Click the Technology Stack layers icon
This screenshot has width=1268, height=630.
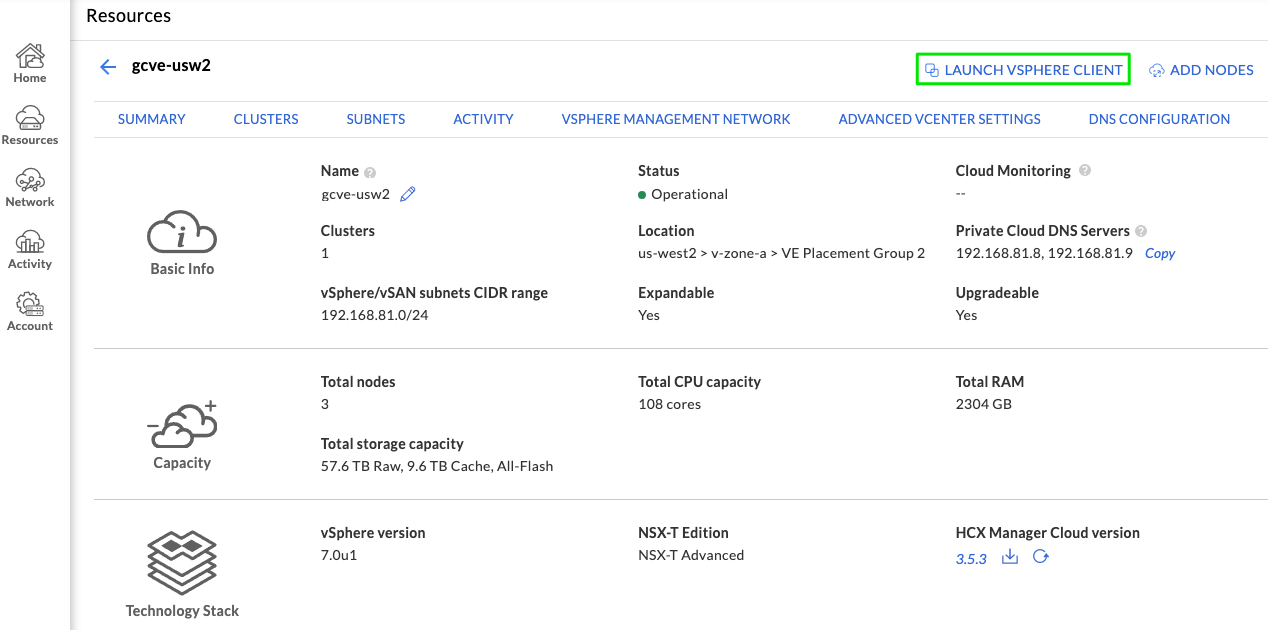pyautogui.click(x=182, y=564)
